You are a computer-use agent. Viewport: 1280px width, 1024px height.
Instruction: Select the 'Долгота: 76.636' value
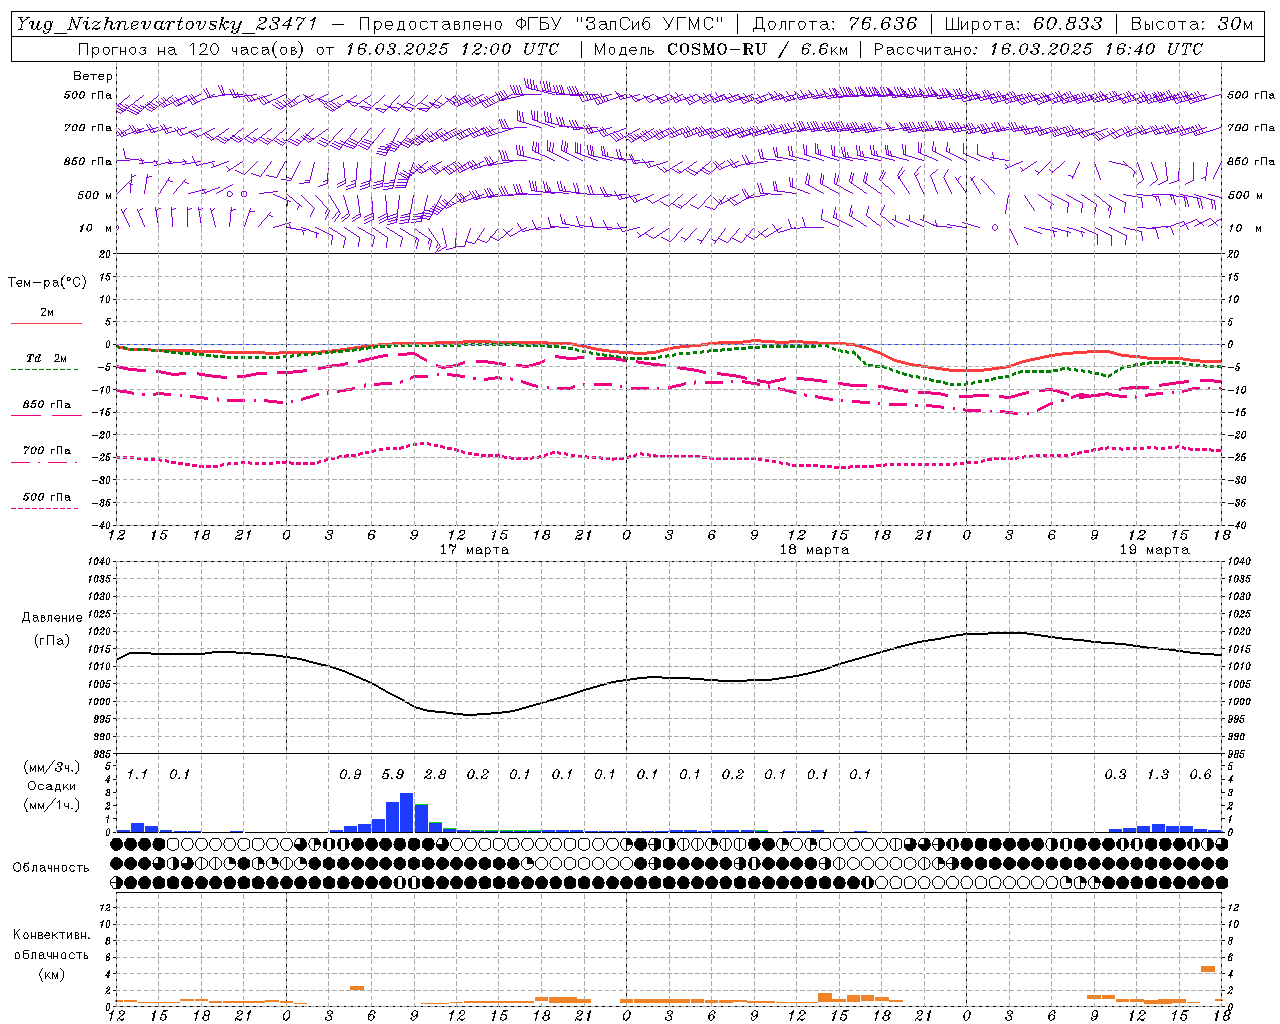[835, 24]
